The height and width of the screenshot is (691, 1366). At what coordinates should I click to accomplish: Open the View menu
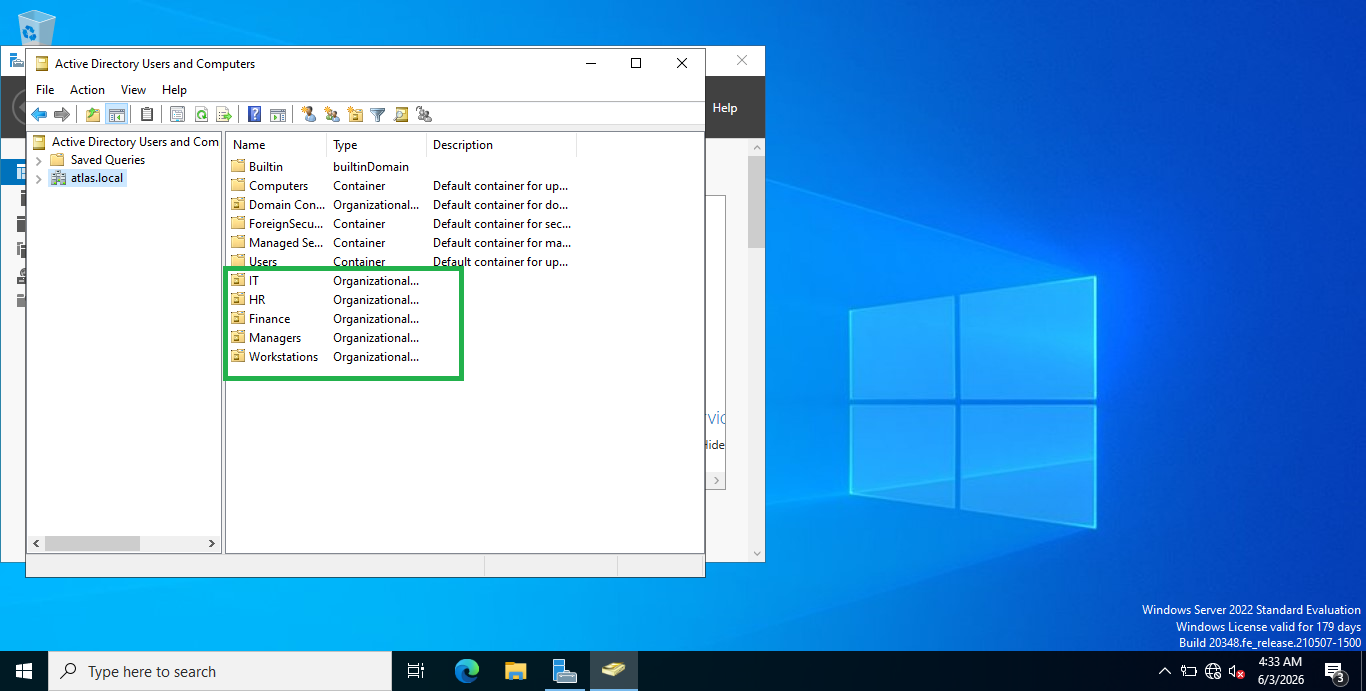[133, 90]
